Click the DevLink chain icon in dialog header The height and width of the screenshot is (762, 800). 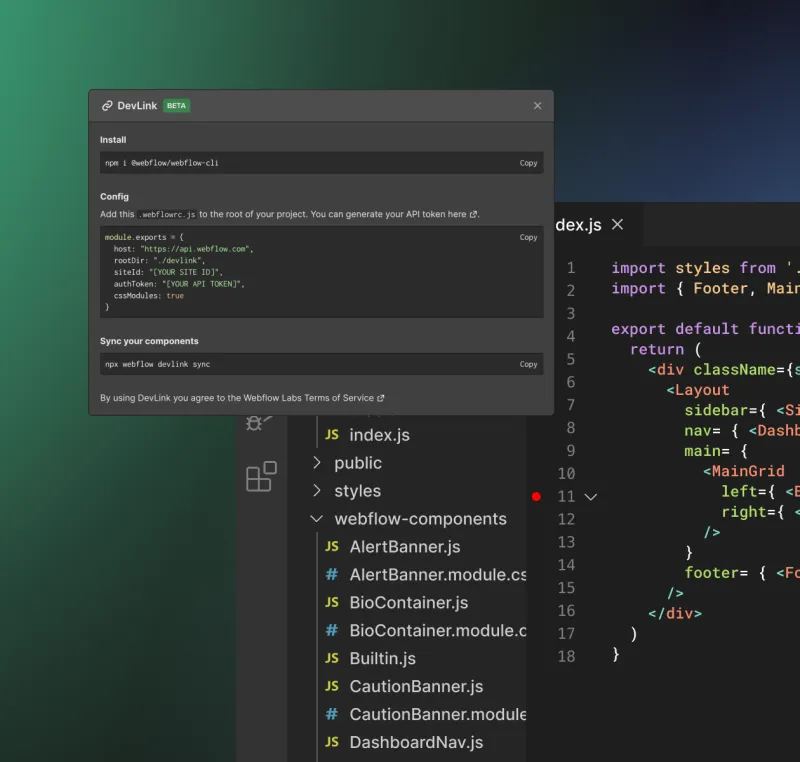[107, 105]
